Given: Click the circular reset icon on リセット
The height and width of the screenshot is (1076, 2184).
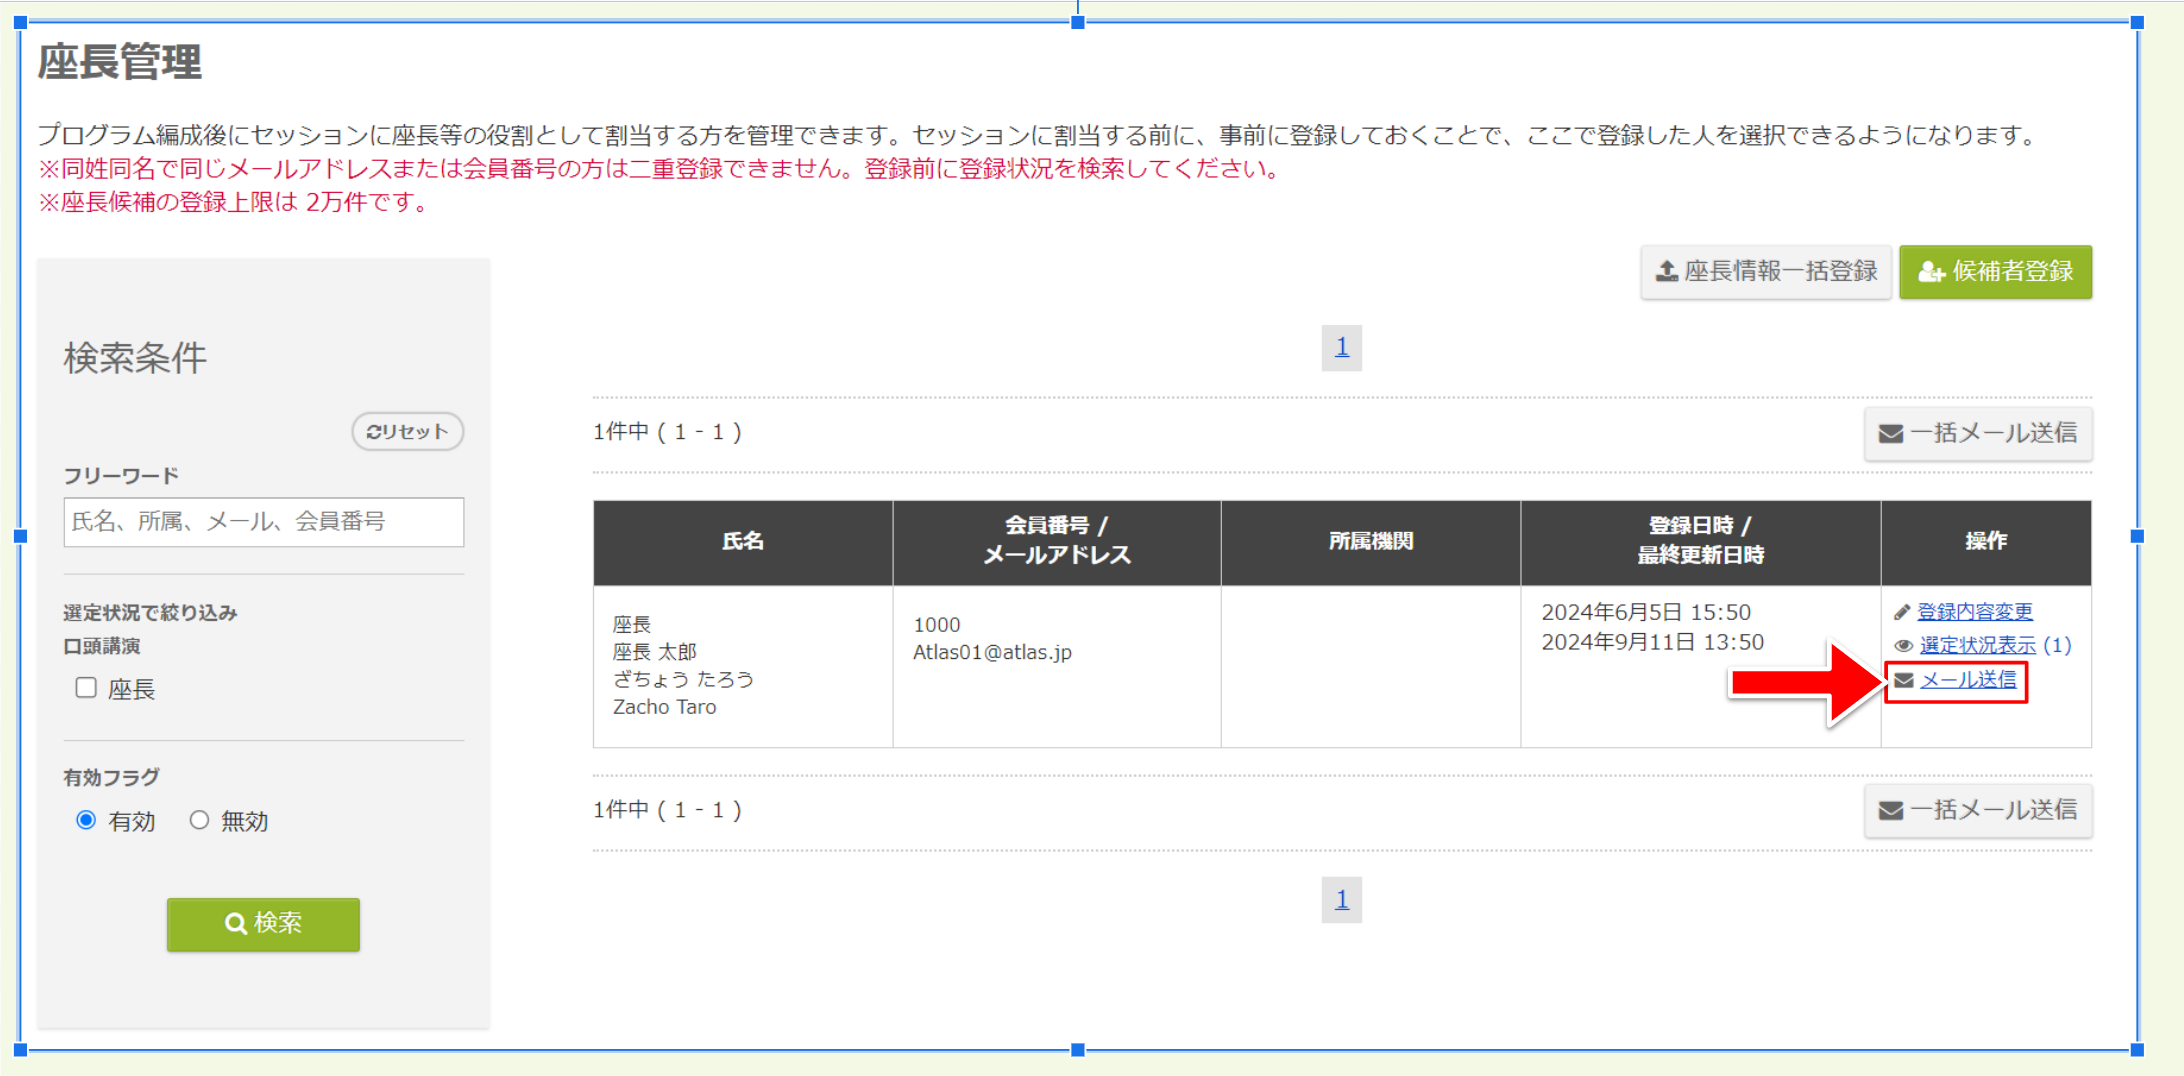Looking at the screenshot, I should [374, 432].
